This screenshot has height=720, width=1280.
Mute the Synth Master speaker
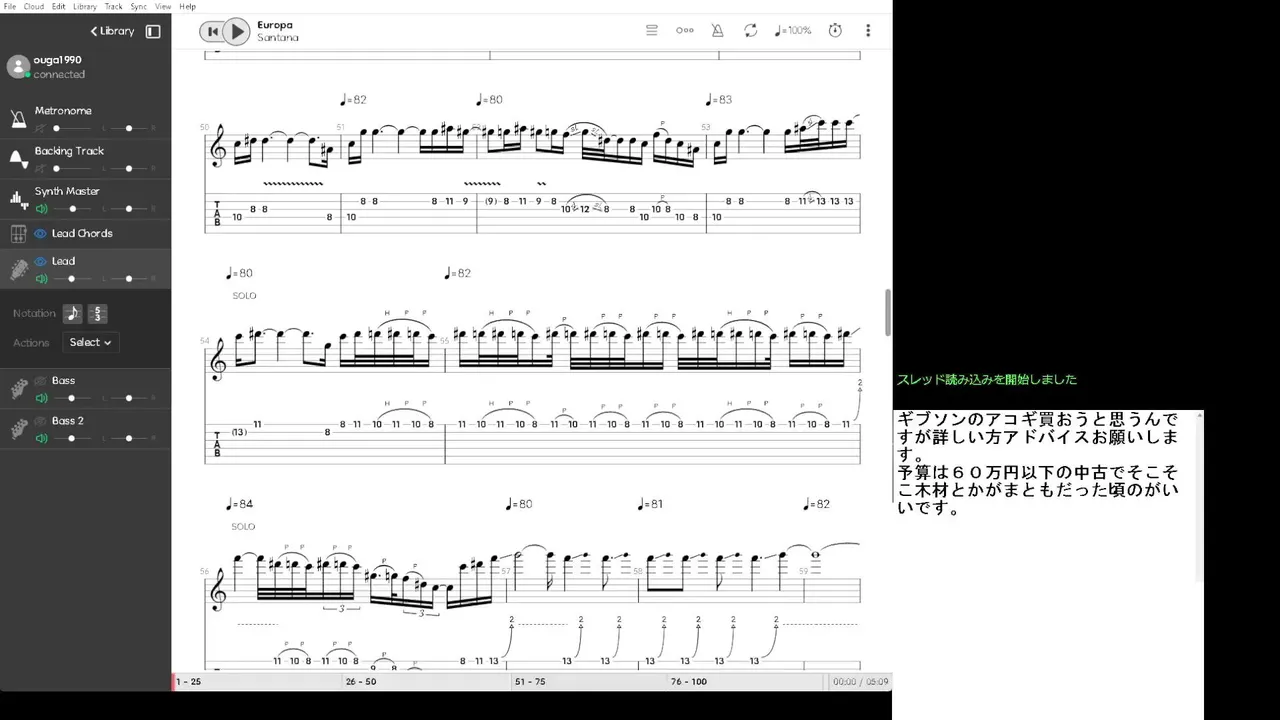pyautogui.click(x=41, y=209)
